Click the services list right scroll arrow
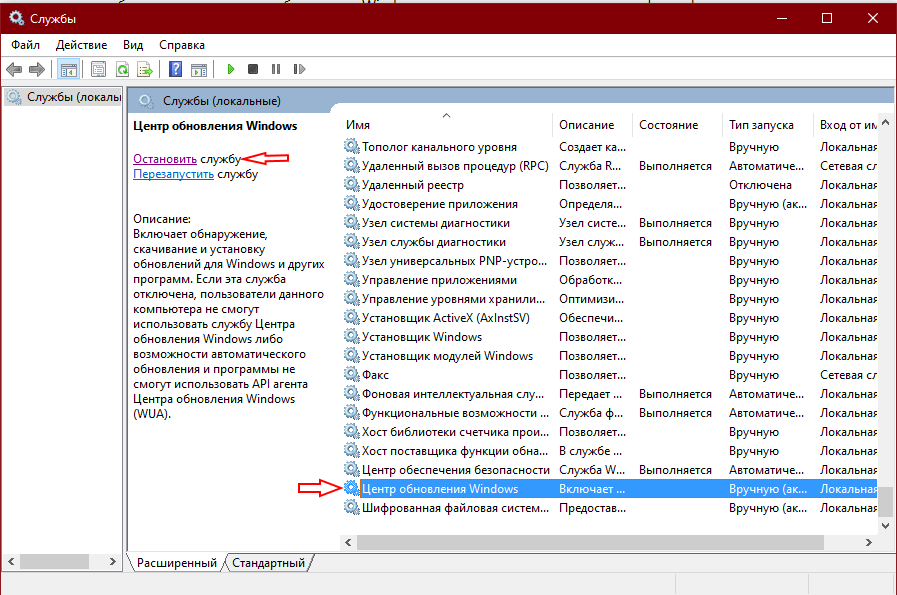Screen dimensions: 897x595 point(869,542)
